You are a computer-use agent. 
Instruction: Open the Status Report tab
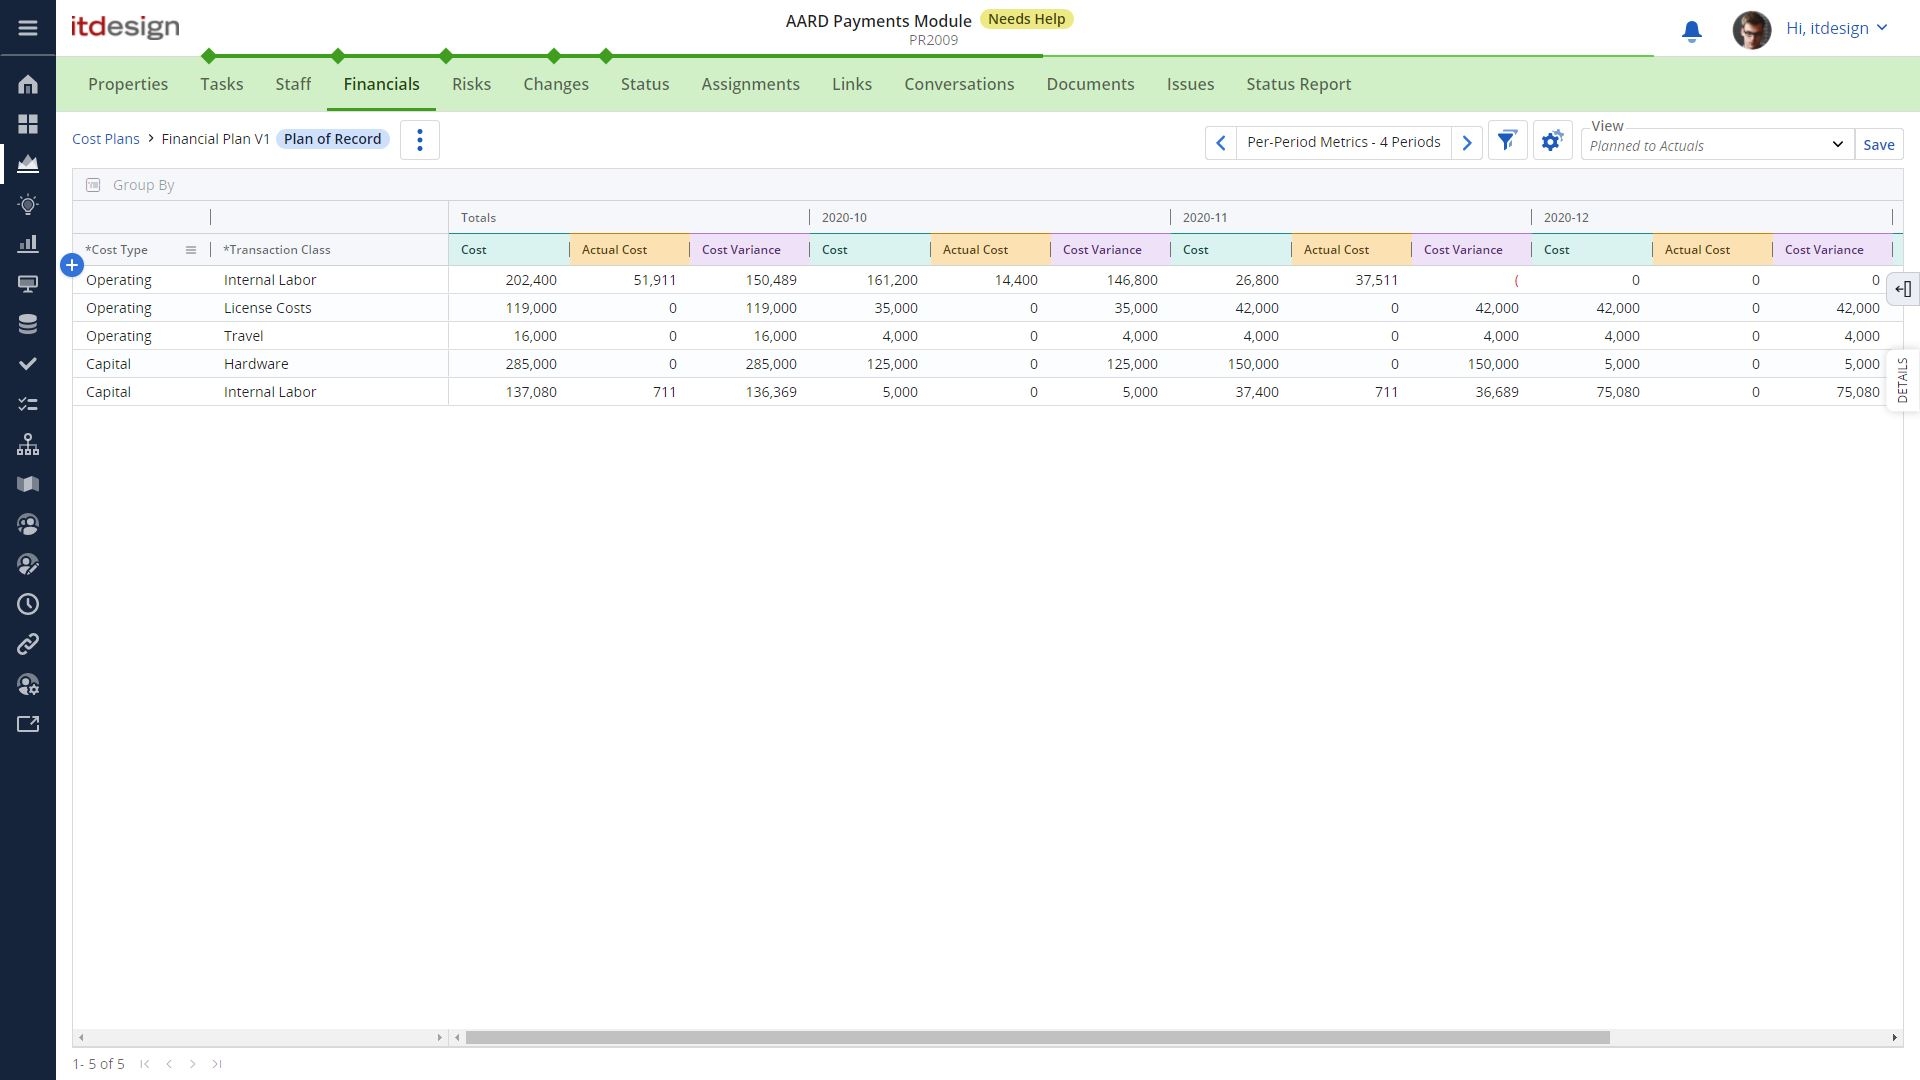click(x=1298, y=84)
